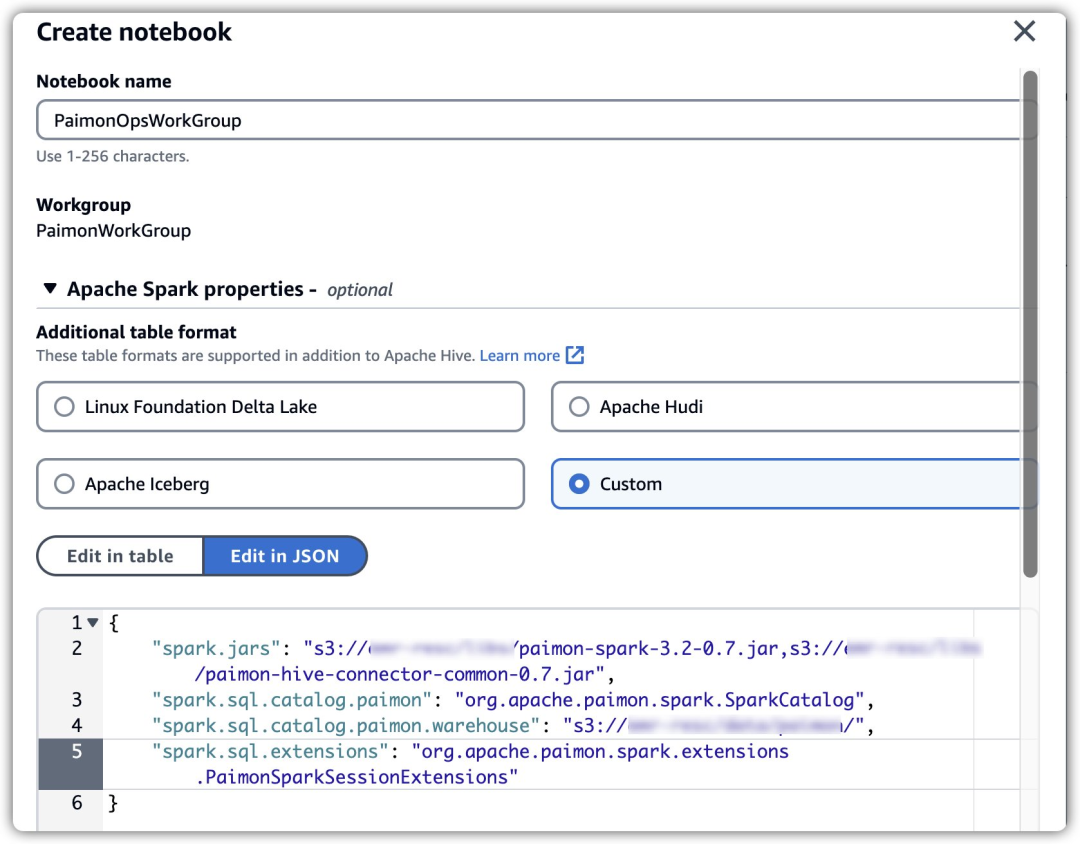Open the Learn more link
This screenshot has width=1080, height=844.
point(519,356)
